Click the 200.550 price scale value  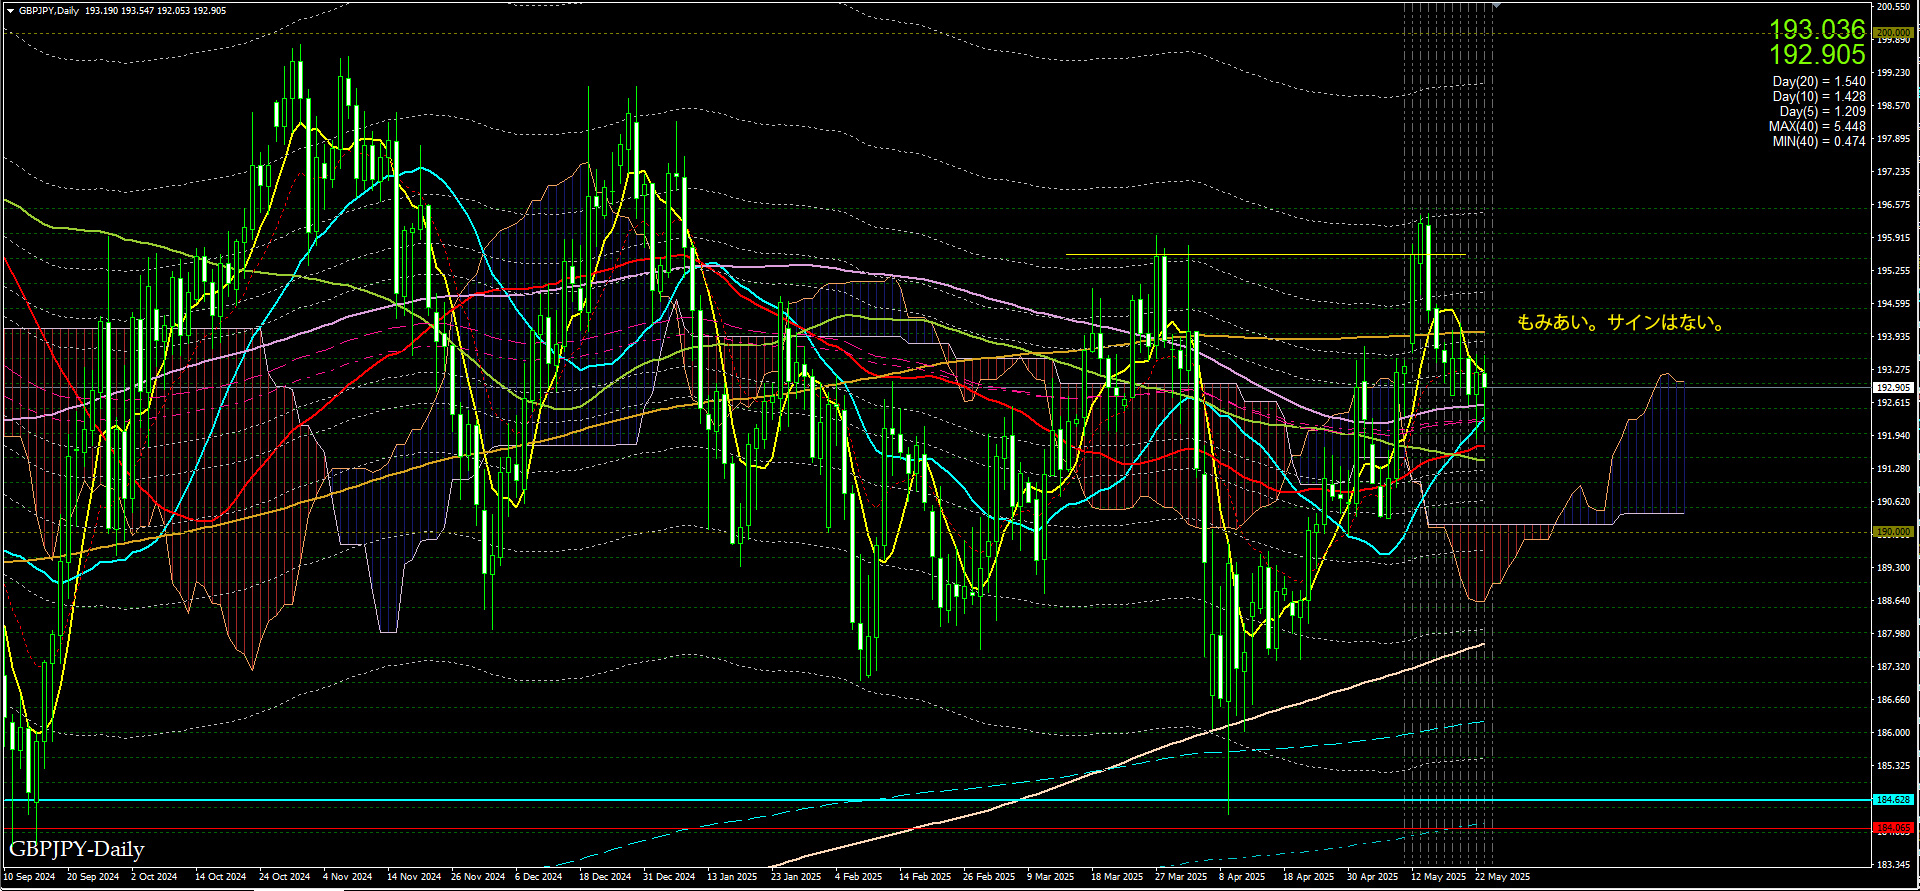click(x=1893, y=7)
